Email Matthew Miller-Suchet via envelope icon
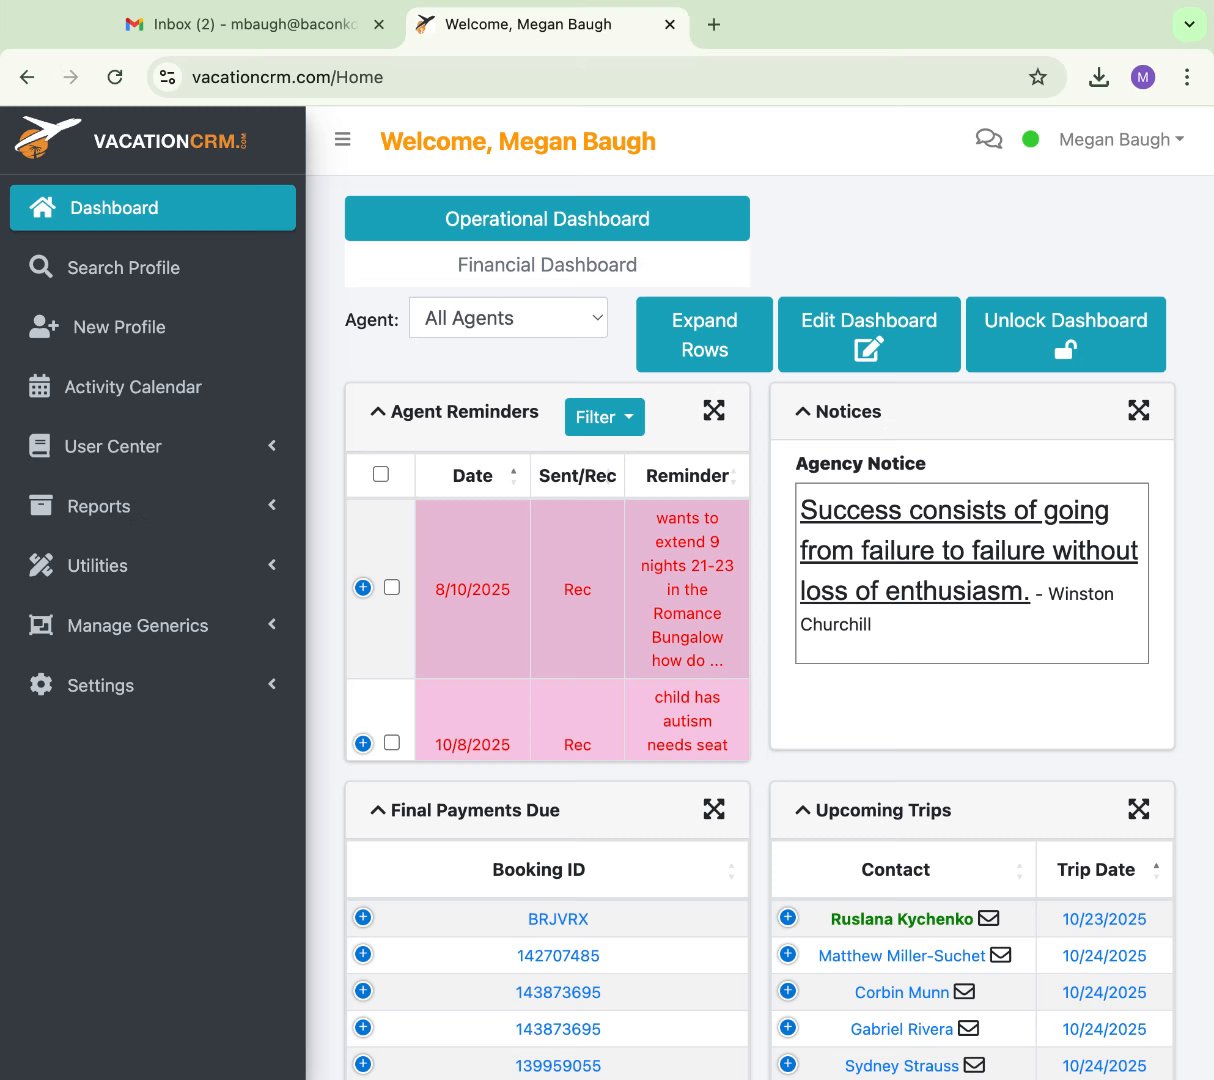 tap(1000, 954)
